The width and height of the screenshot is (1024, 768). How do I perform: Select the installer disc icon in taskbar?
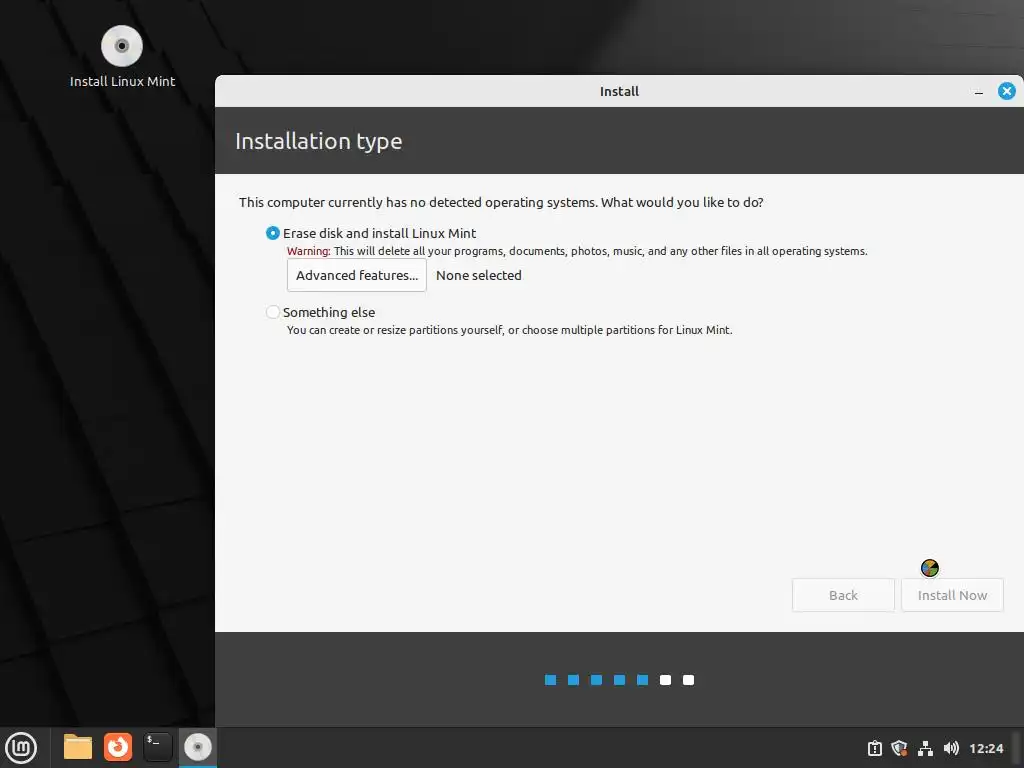(197, 747)
